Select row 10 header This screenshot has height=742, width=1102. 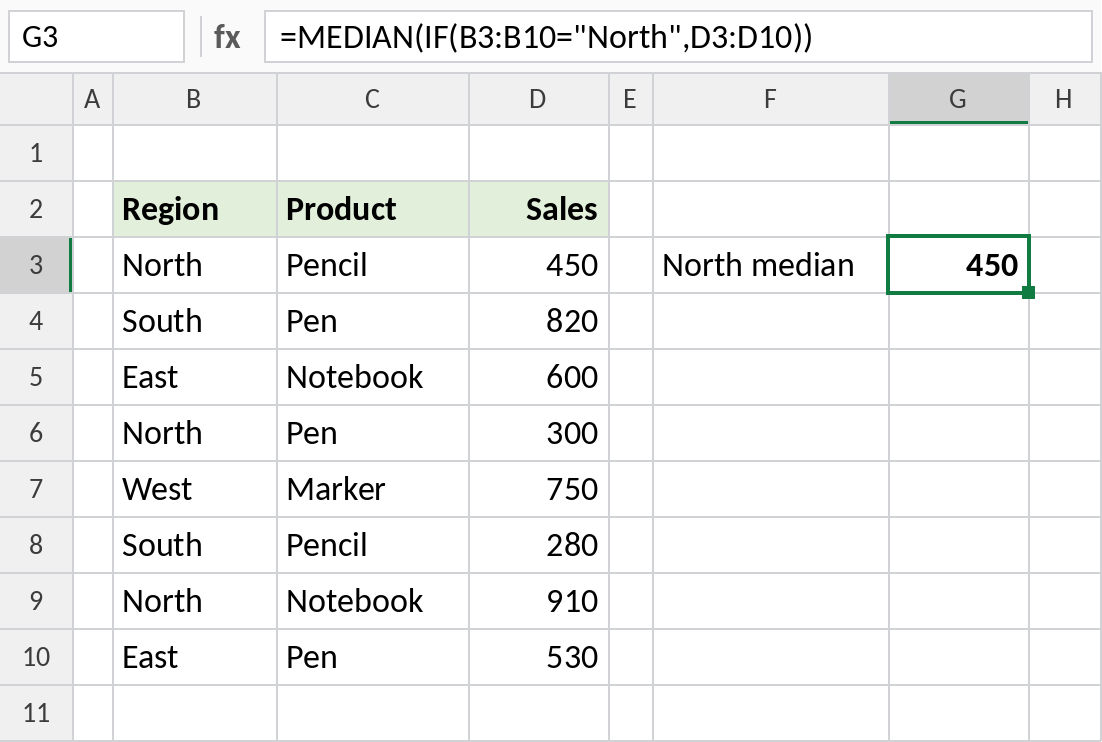pos(36,657)
